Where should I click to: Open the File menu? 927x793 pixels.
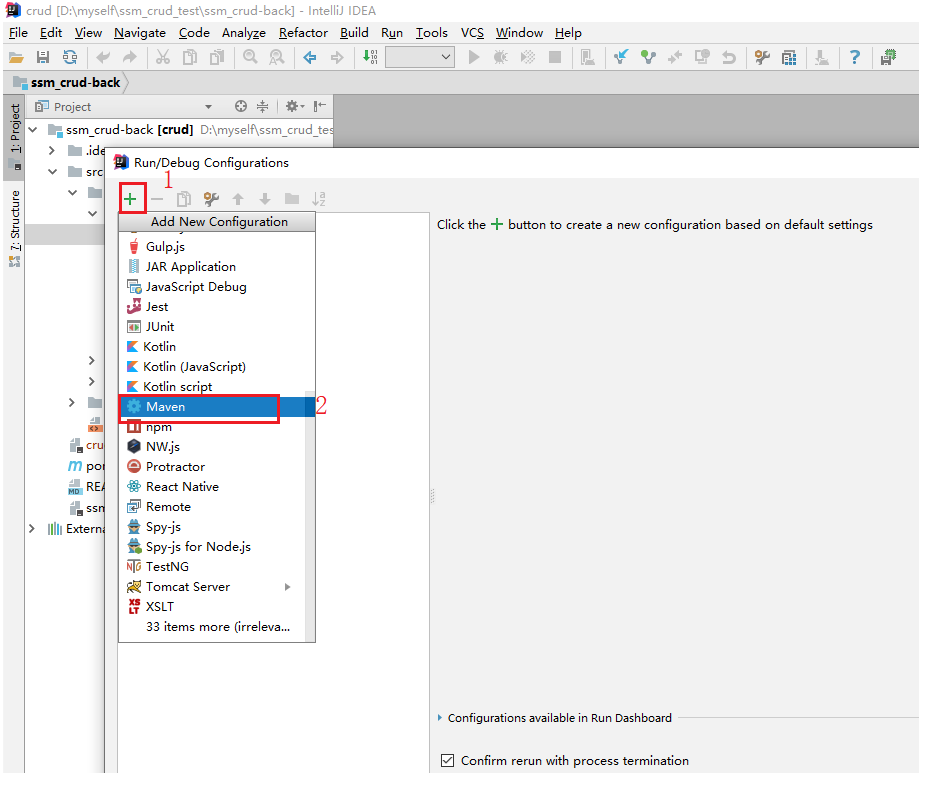point(18,33)
